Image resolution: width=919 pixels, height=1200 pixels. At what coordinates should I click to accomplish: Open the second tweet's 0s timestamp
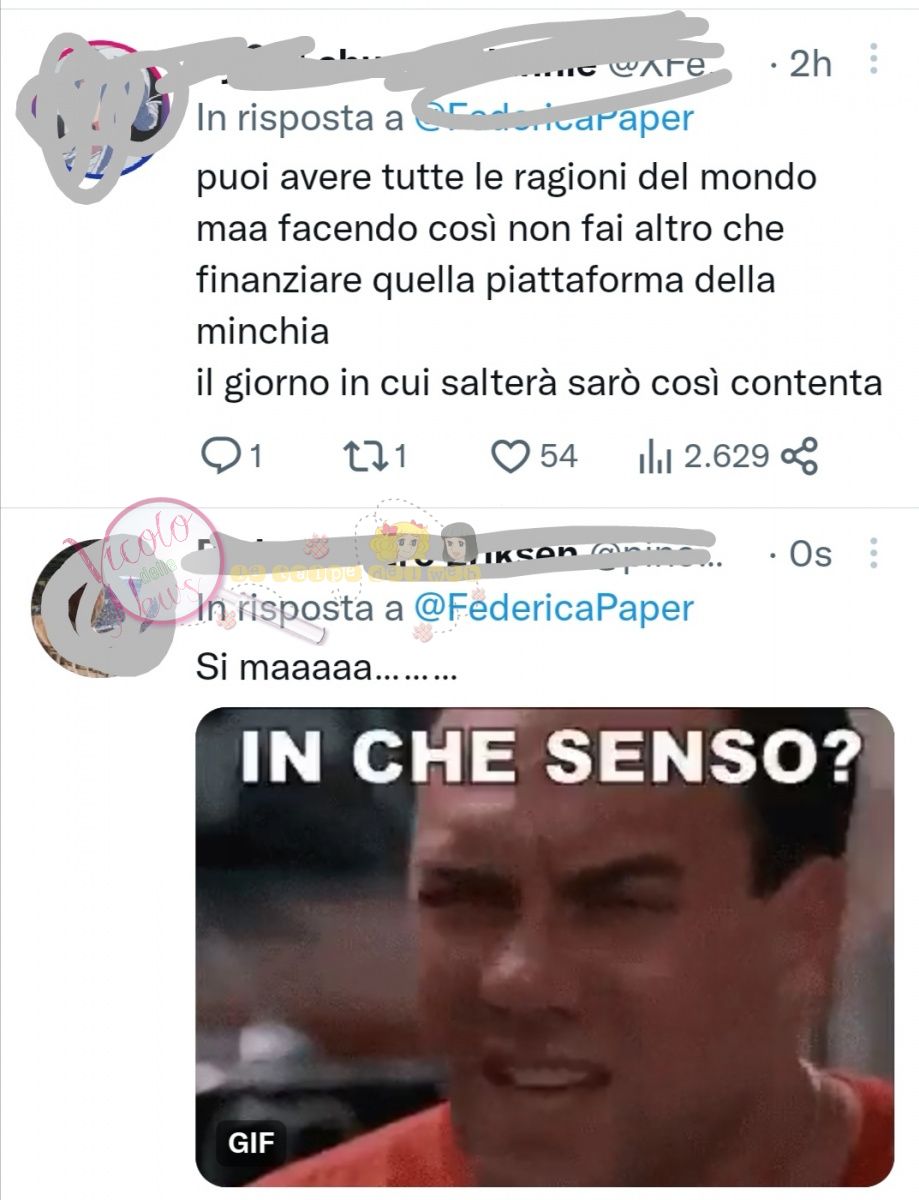pos(810,553)
